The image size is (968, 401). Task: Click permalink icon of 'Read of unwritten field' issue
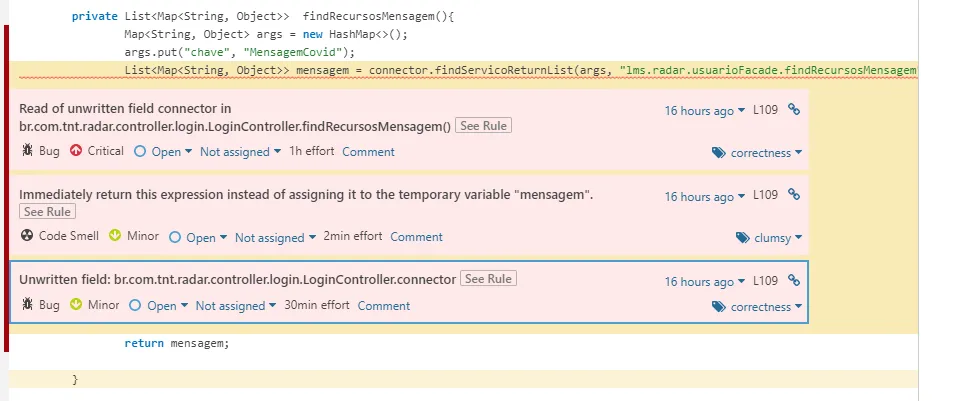793,110
